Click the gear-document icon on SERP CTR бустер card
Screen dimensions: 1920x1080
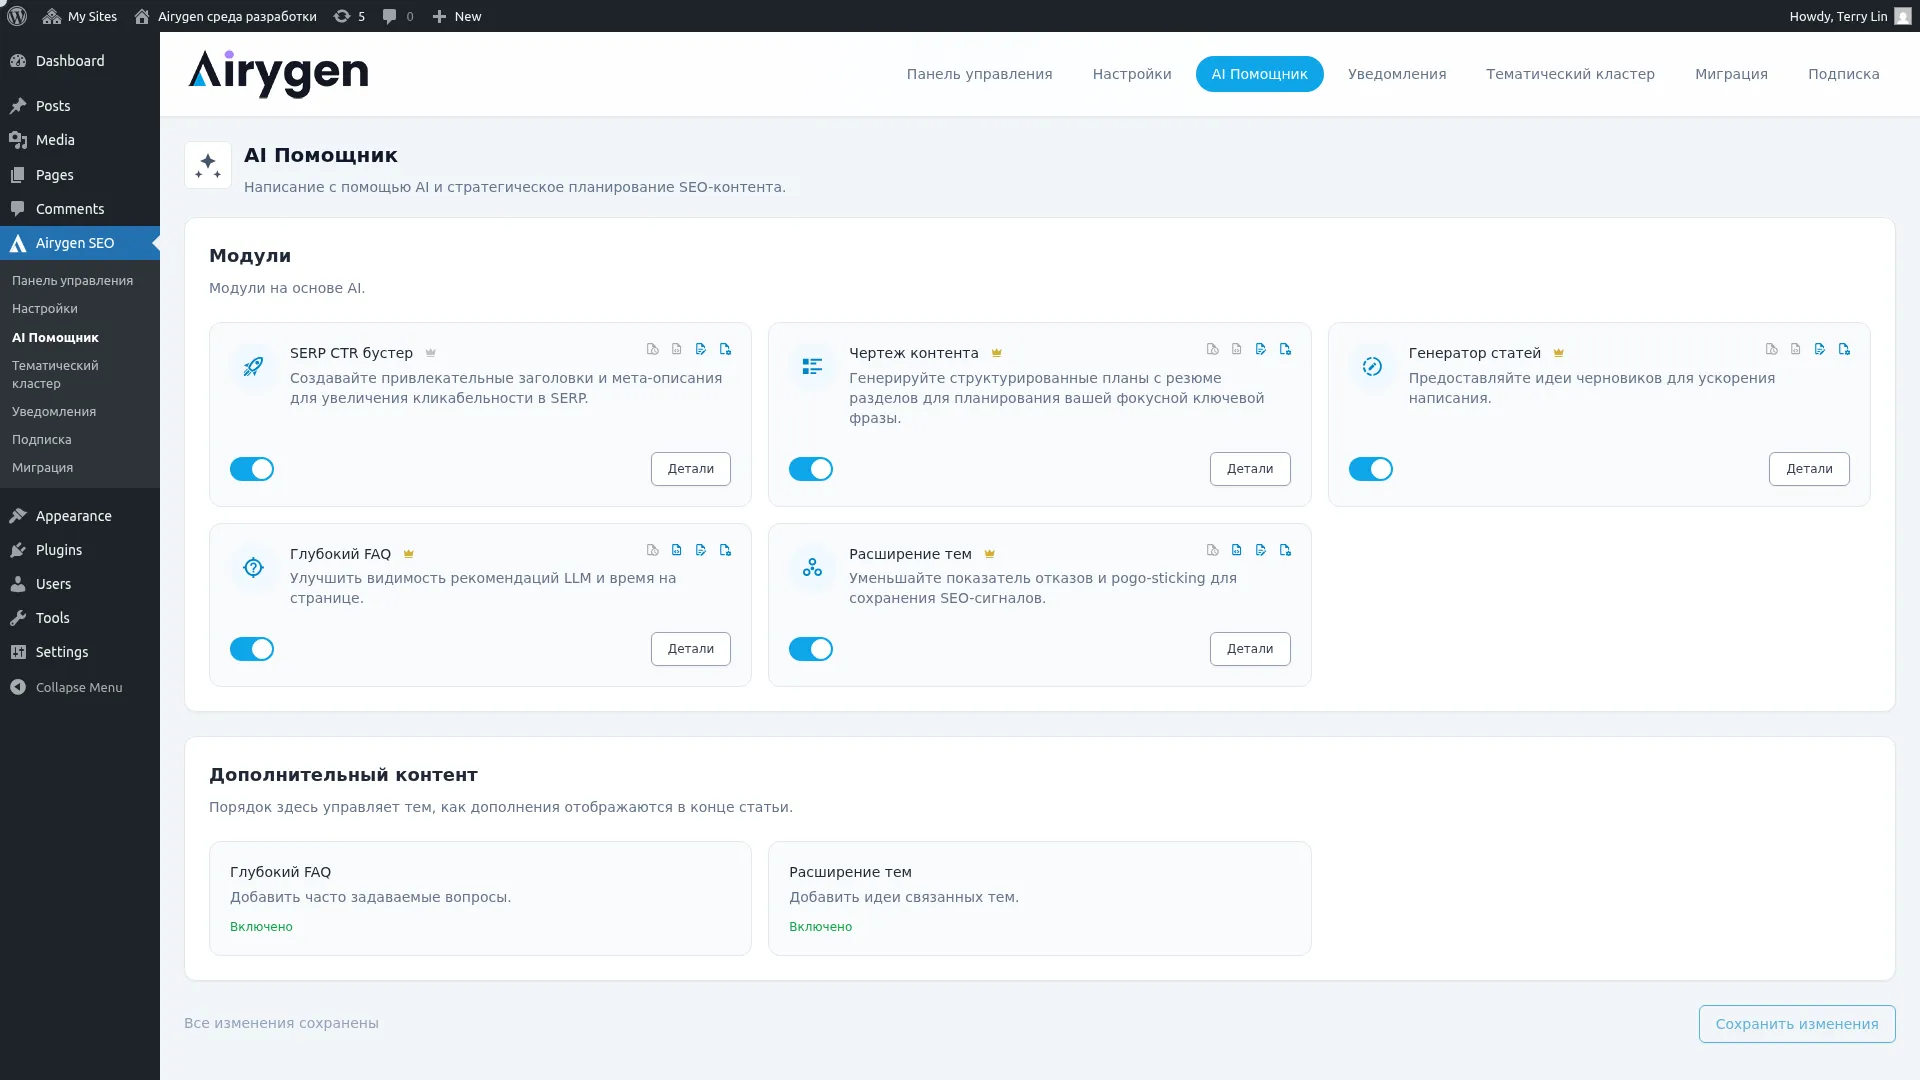click(x=725, y=349)
